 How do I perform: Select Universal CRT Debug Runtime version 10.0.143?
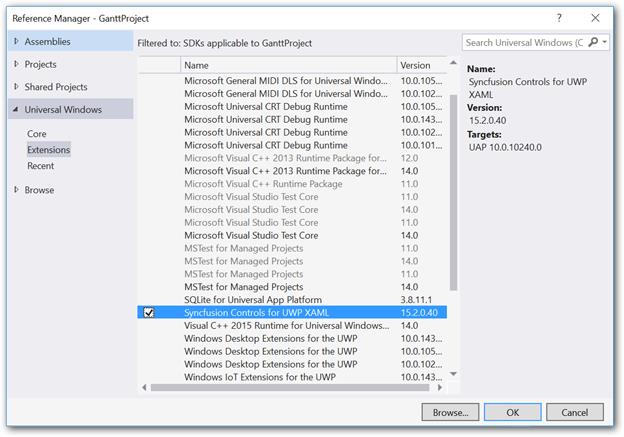[292, 119]
